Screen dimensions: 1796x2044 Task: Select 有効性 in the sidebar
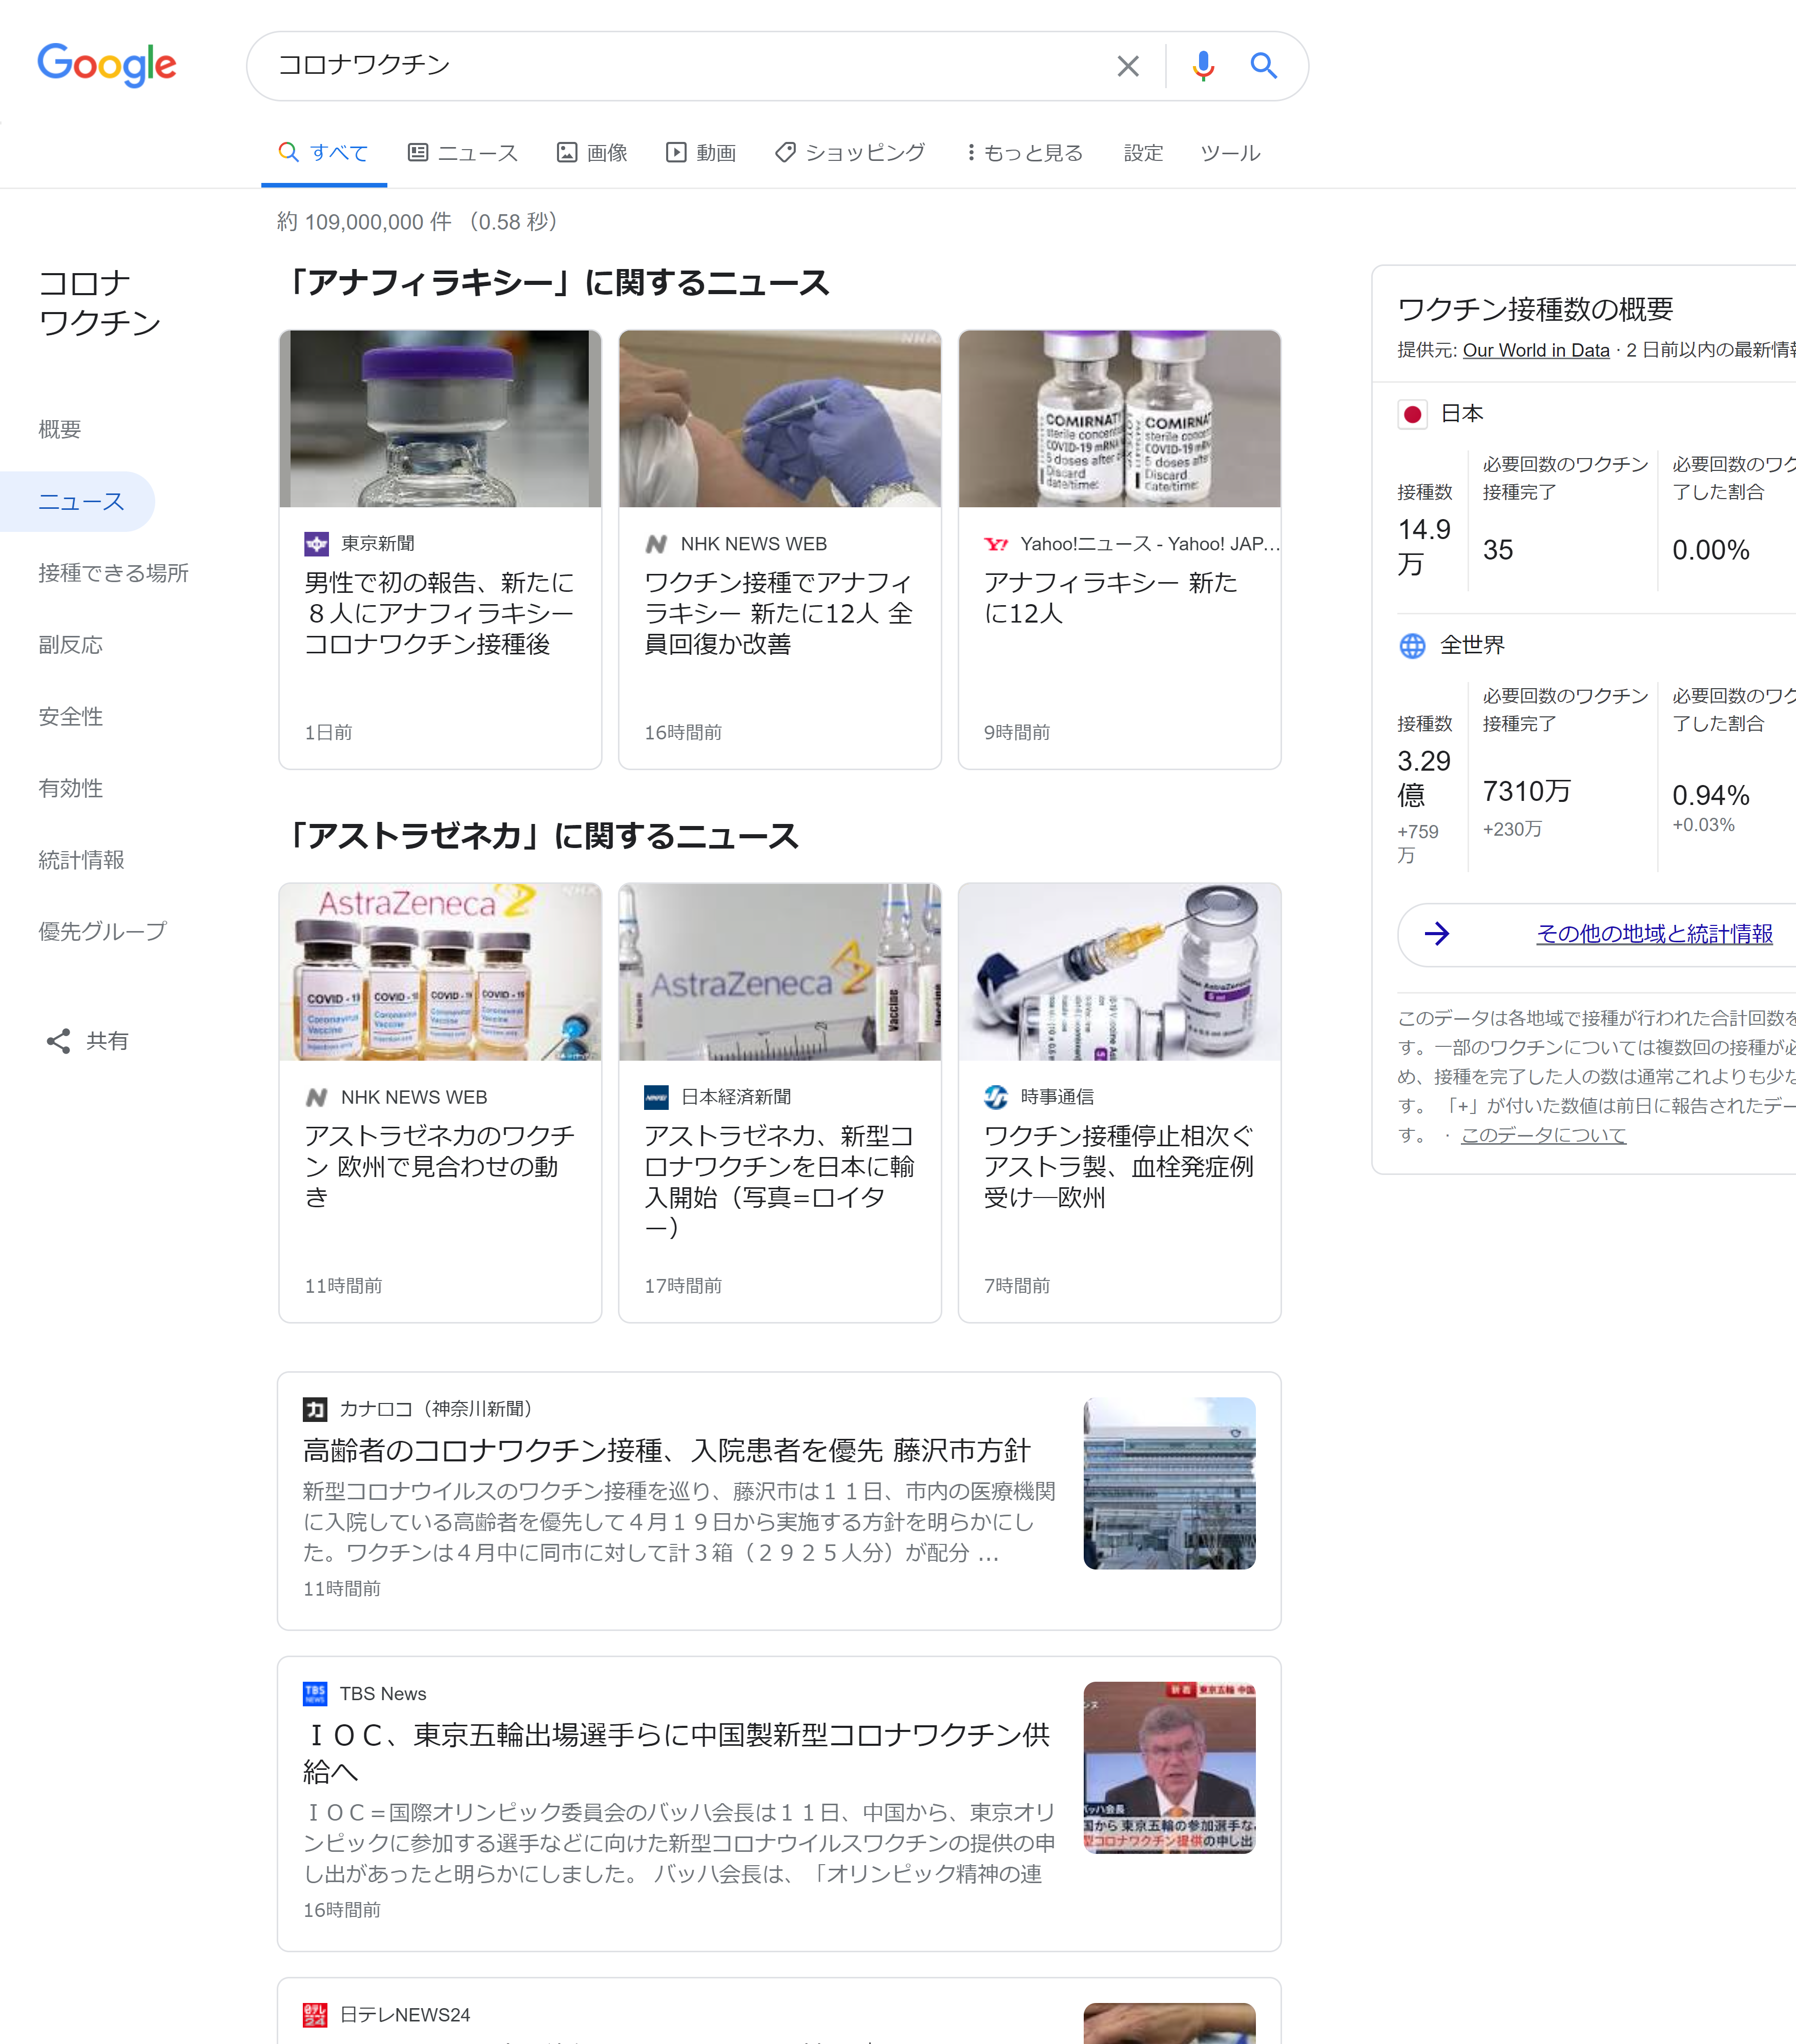point(70,788)
